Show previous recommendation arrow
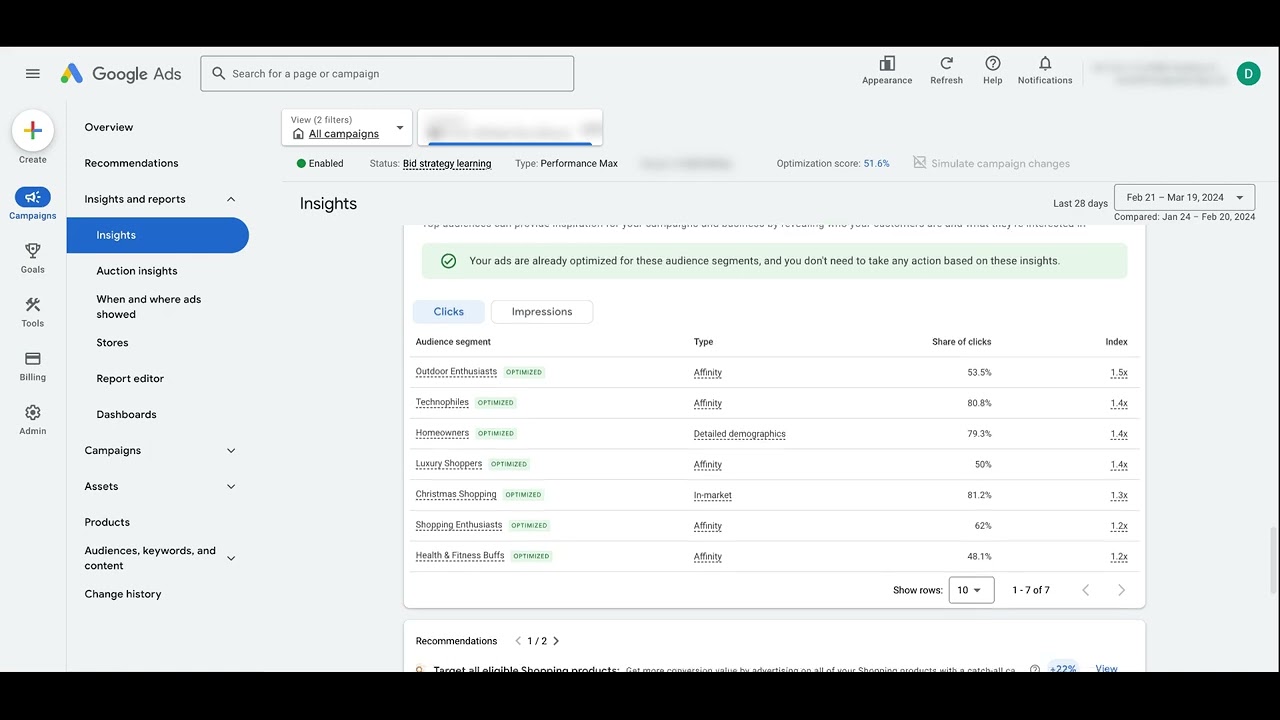 [518, 641]
